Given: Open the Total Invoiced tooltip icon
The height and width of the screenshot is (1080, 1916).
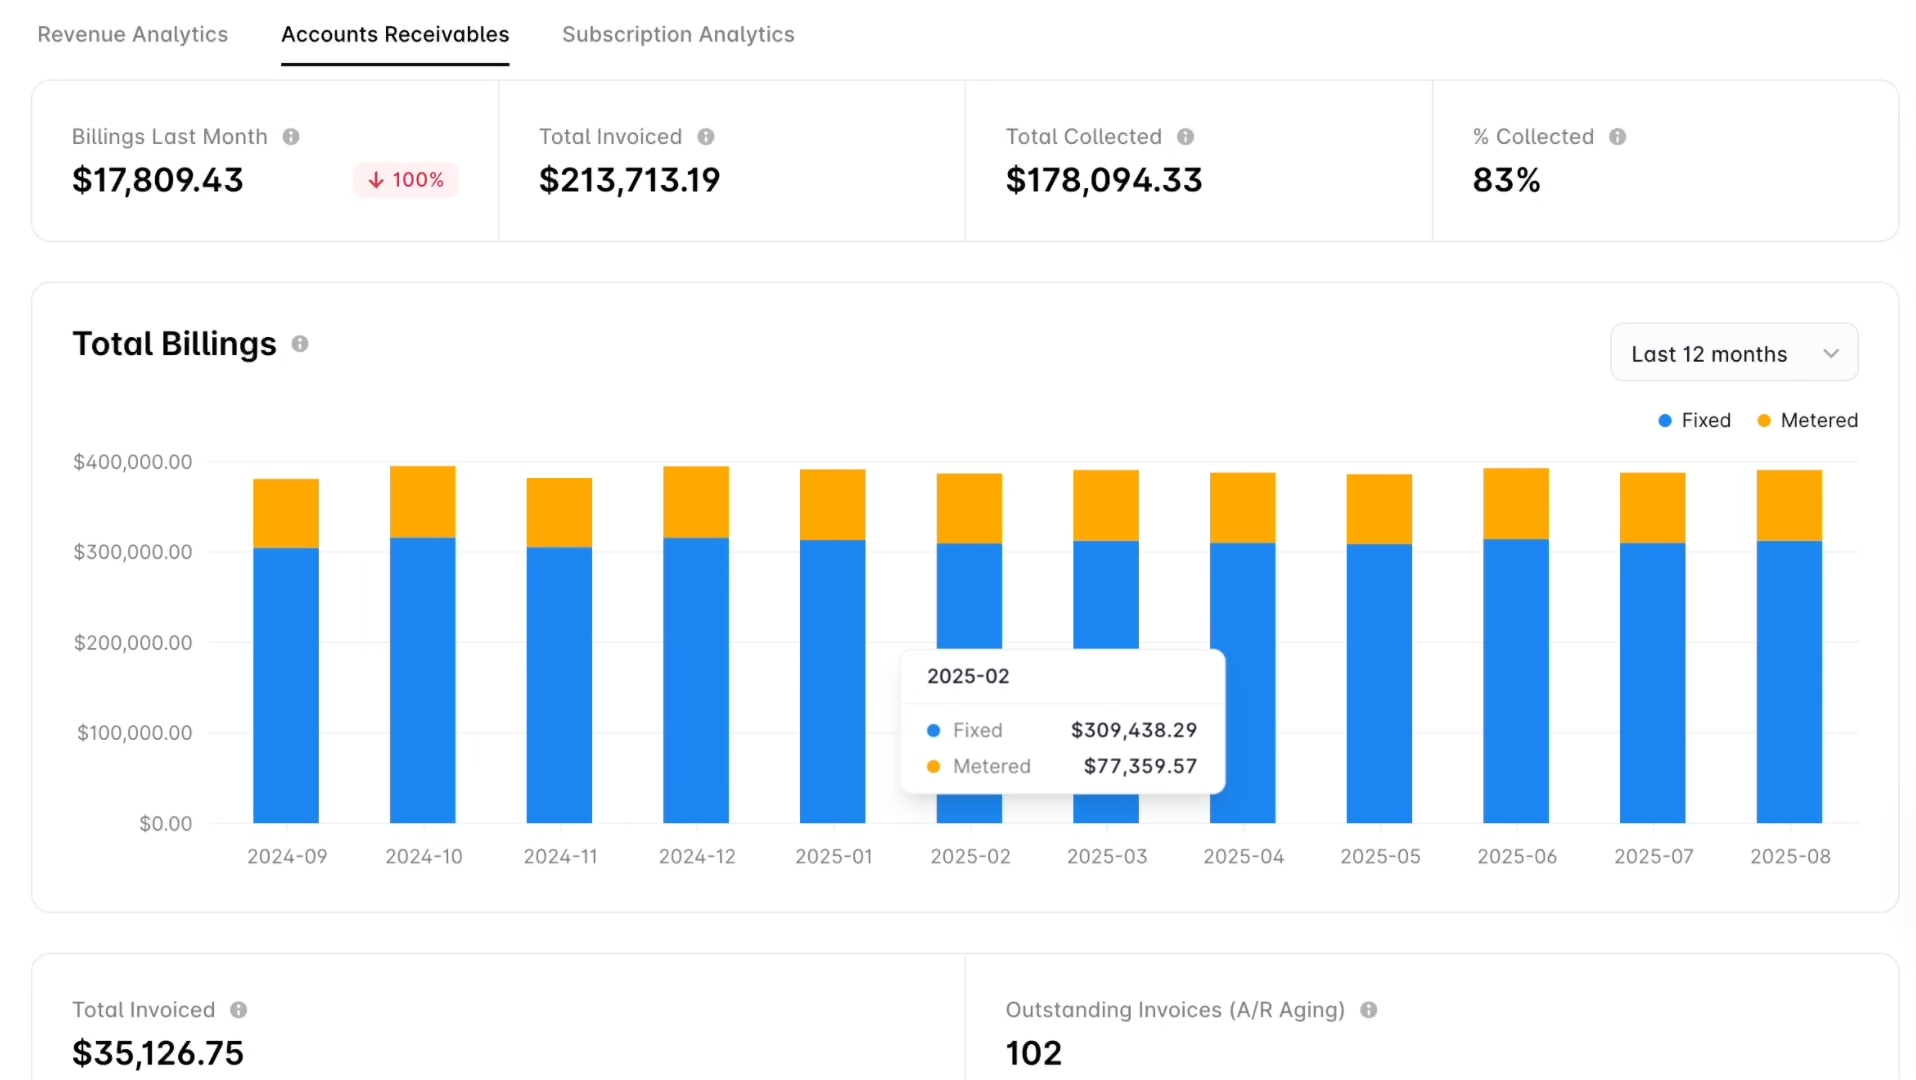Looking at the screenshot, I should click(x=707, y=137).
